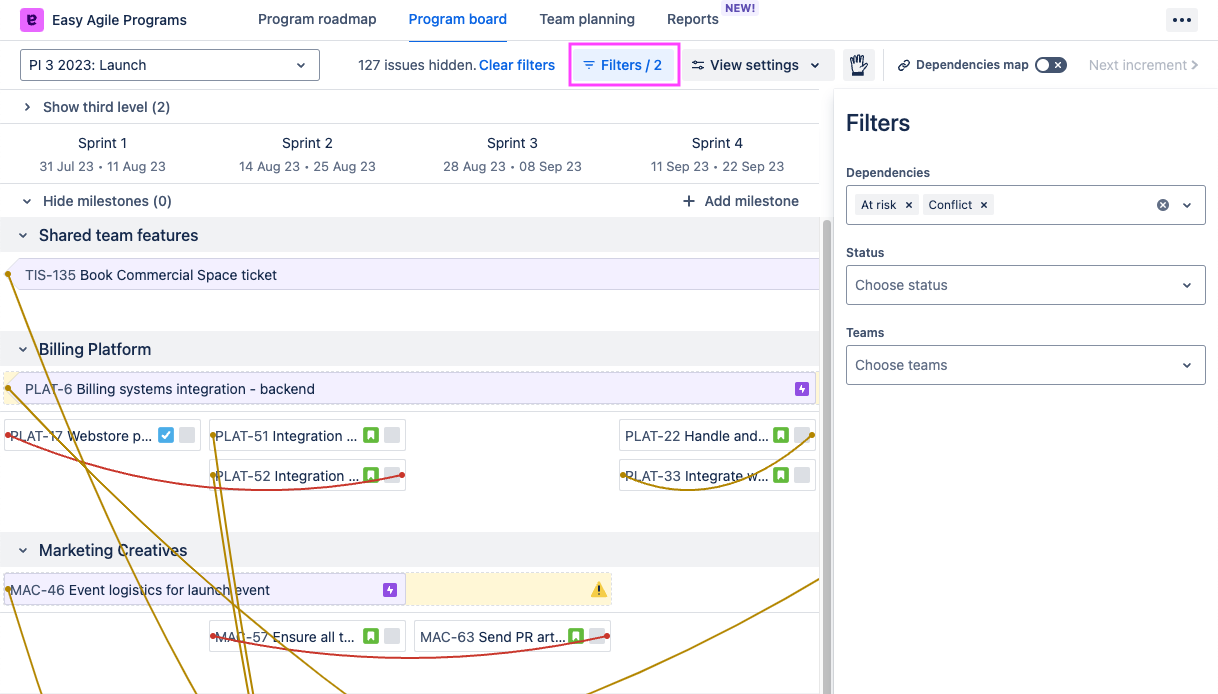The image size is (1218, 694).
Task: Clear all selected dependencies with the circle-x icon
Action: (x=1162, y=205)
